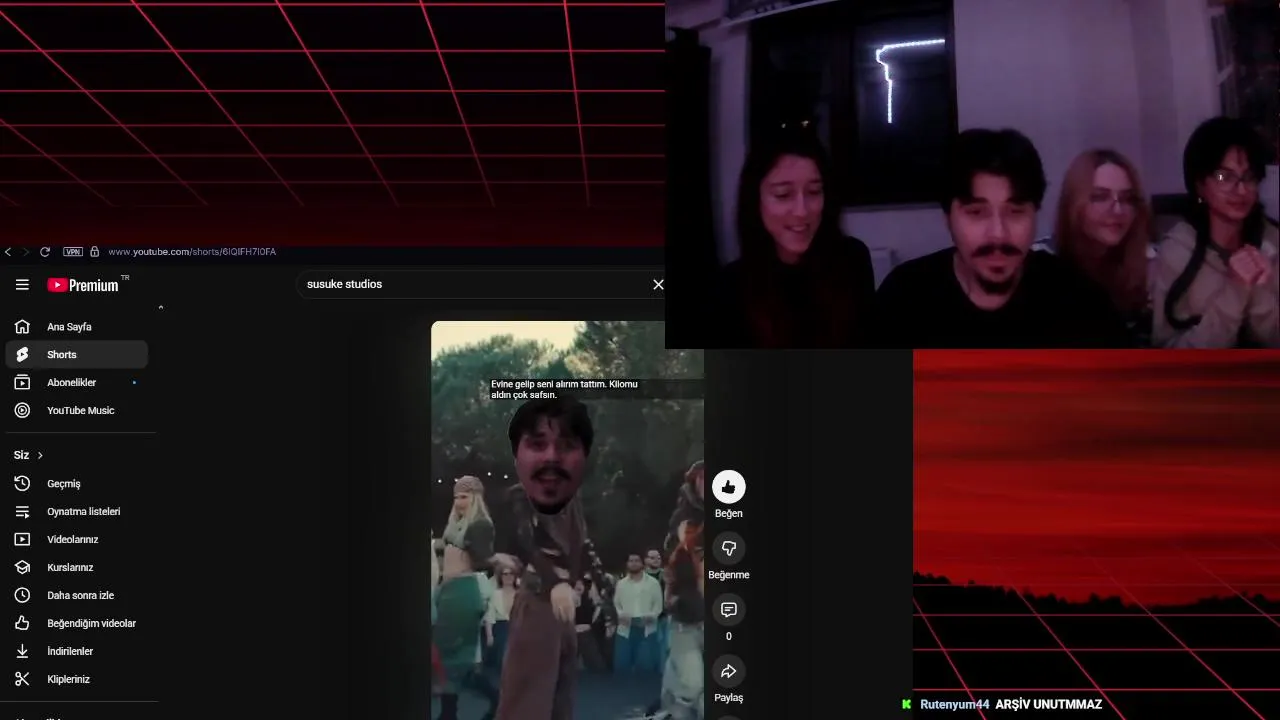Click the Ana Sayfa home icon
The image size is (1280, 720).
tap(22, 327)
